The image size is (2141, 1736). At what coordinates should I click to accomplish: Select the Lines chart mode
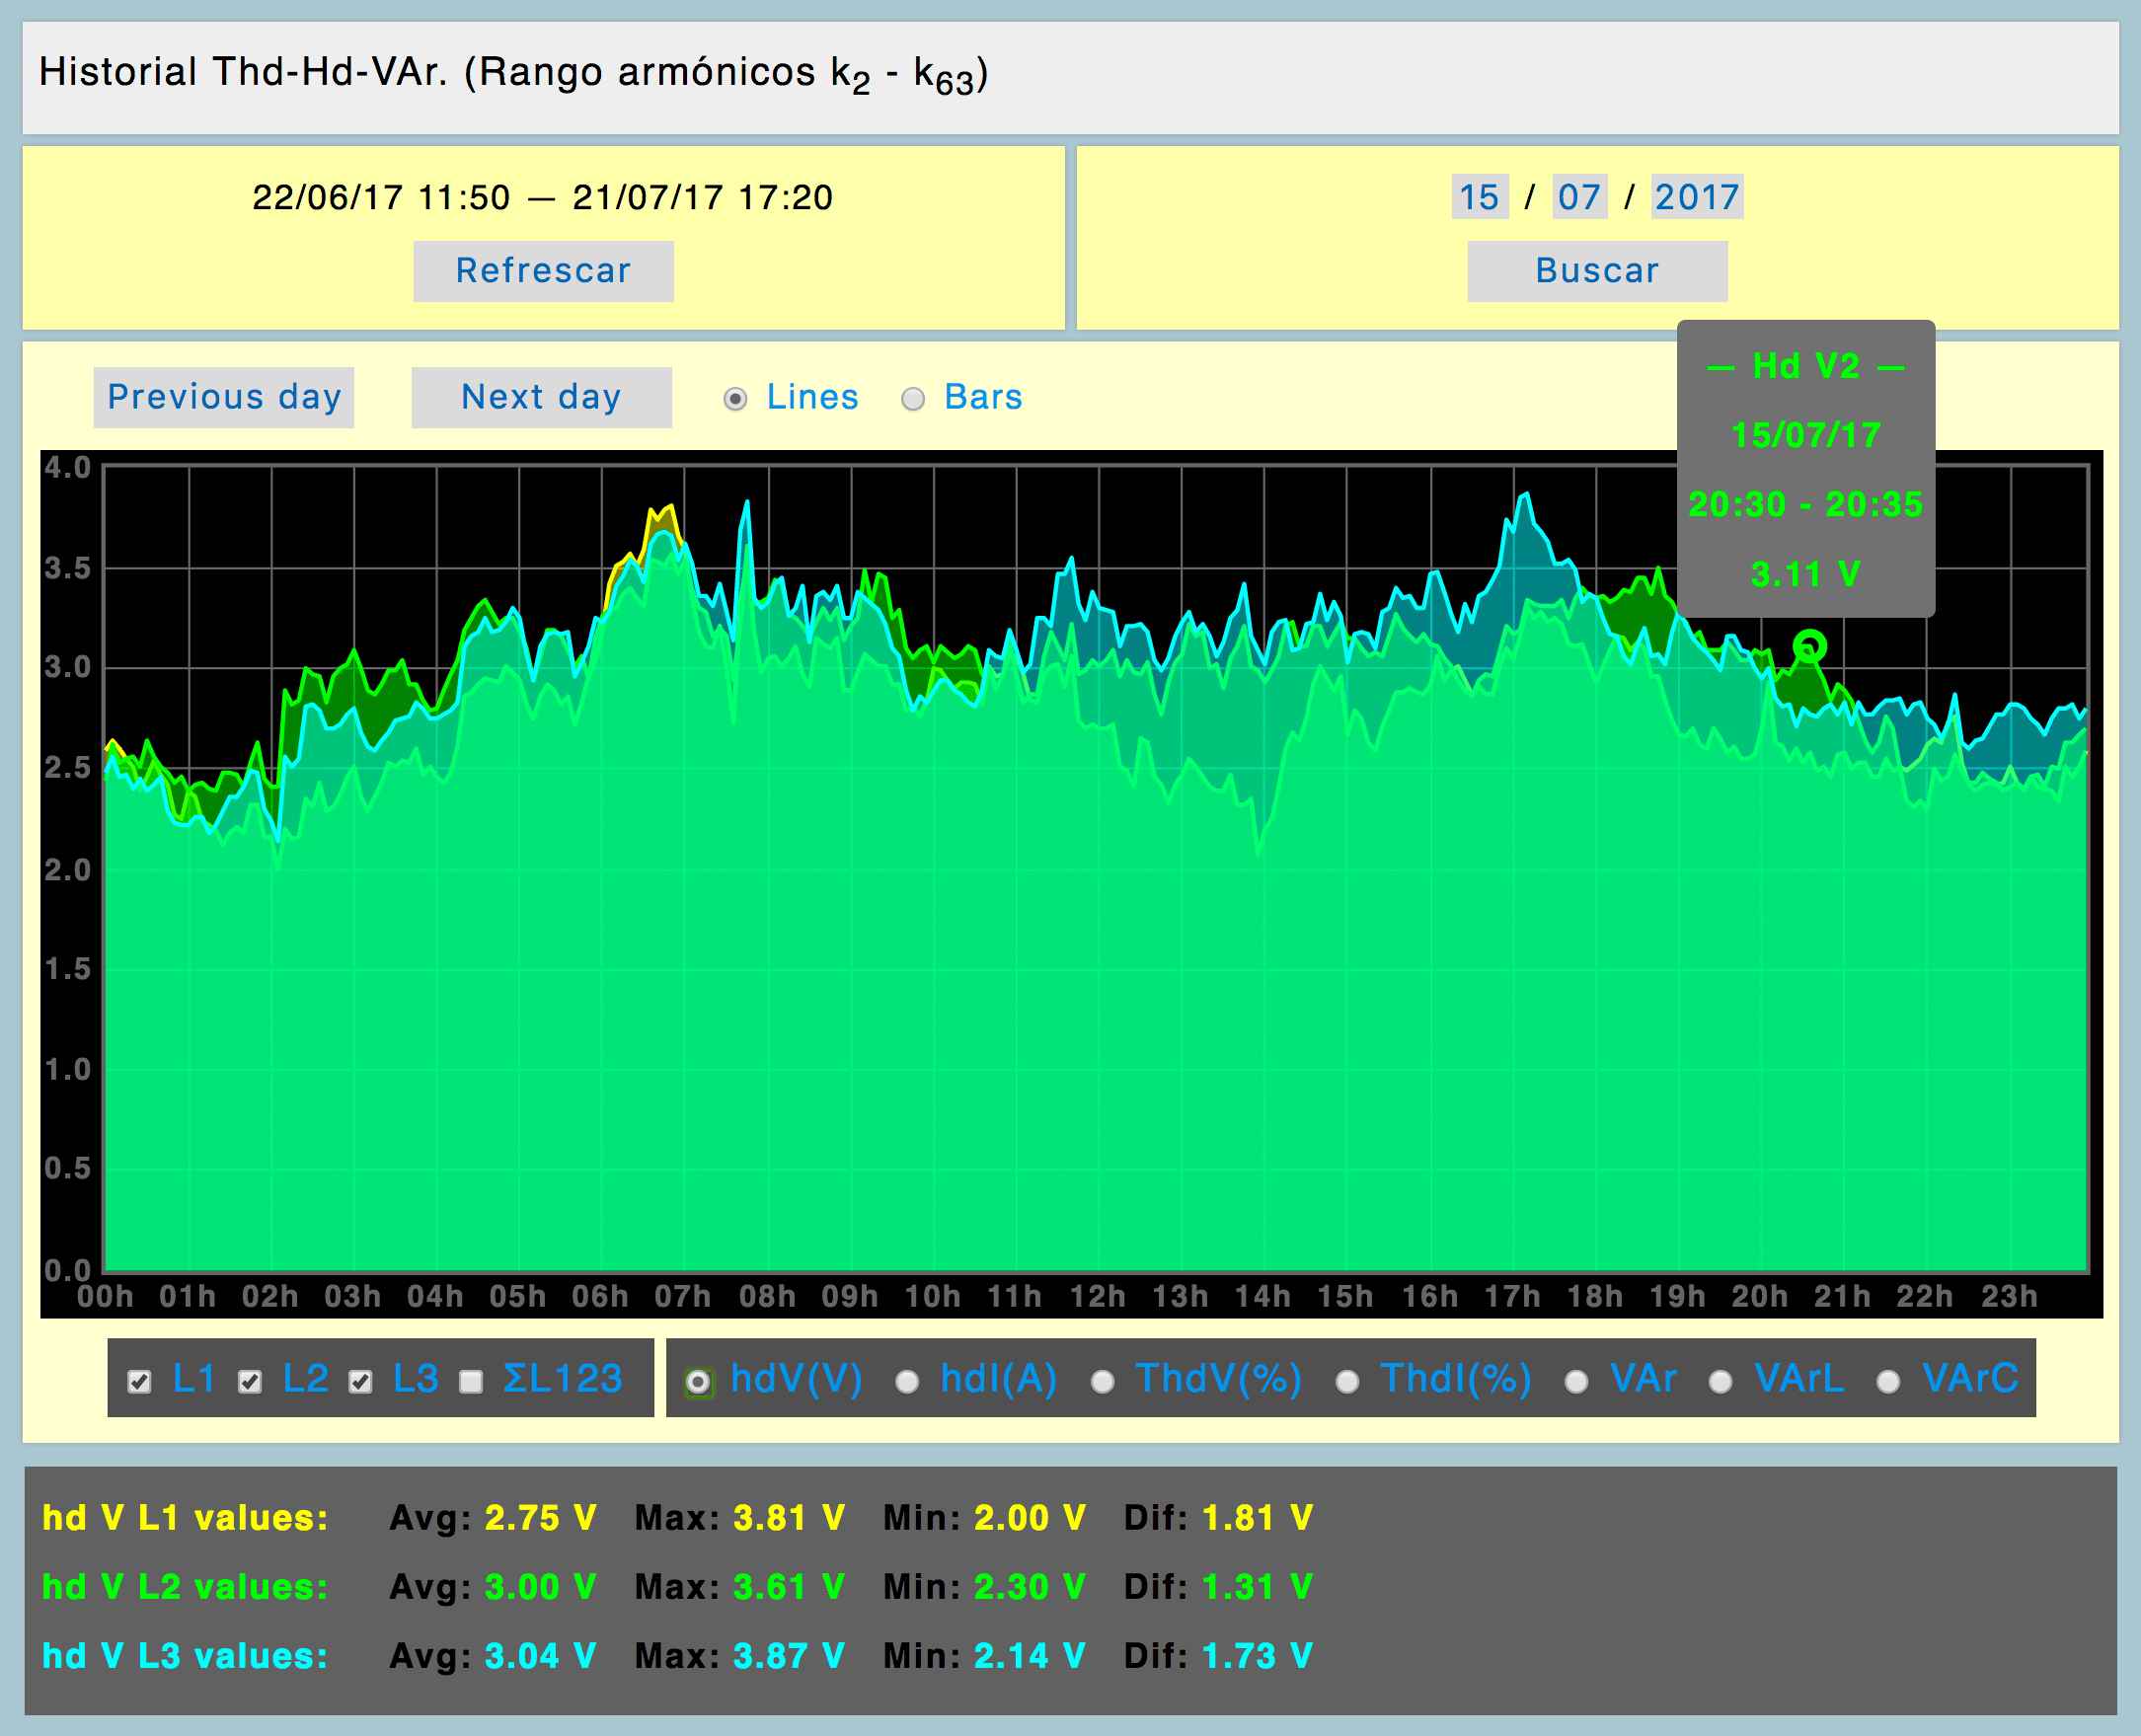[x=735, y=399]
